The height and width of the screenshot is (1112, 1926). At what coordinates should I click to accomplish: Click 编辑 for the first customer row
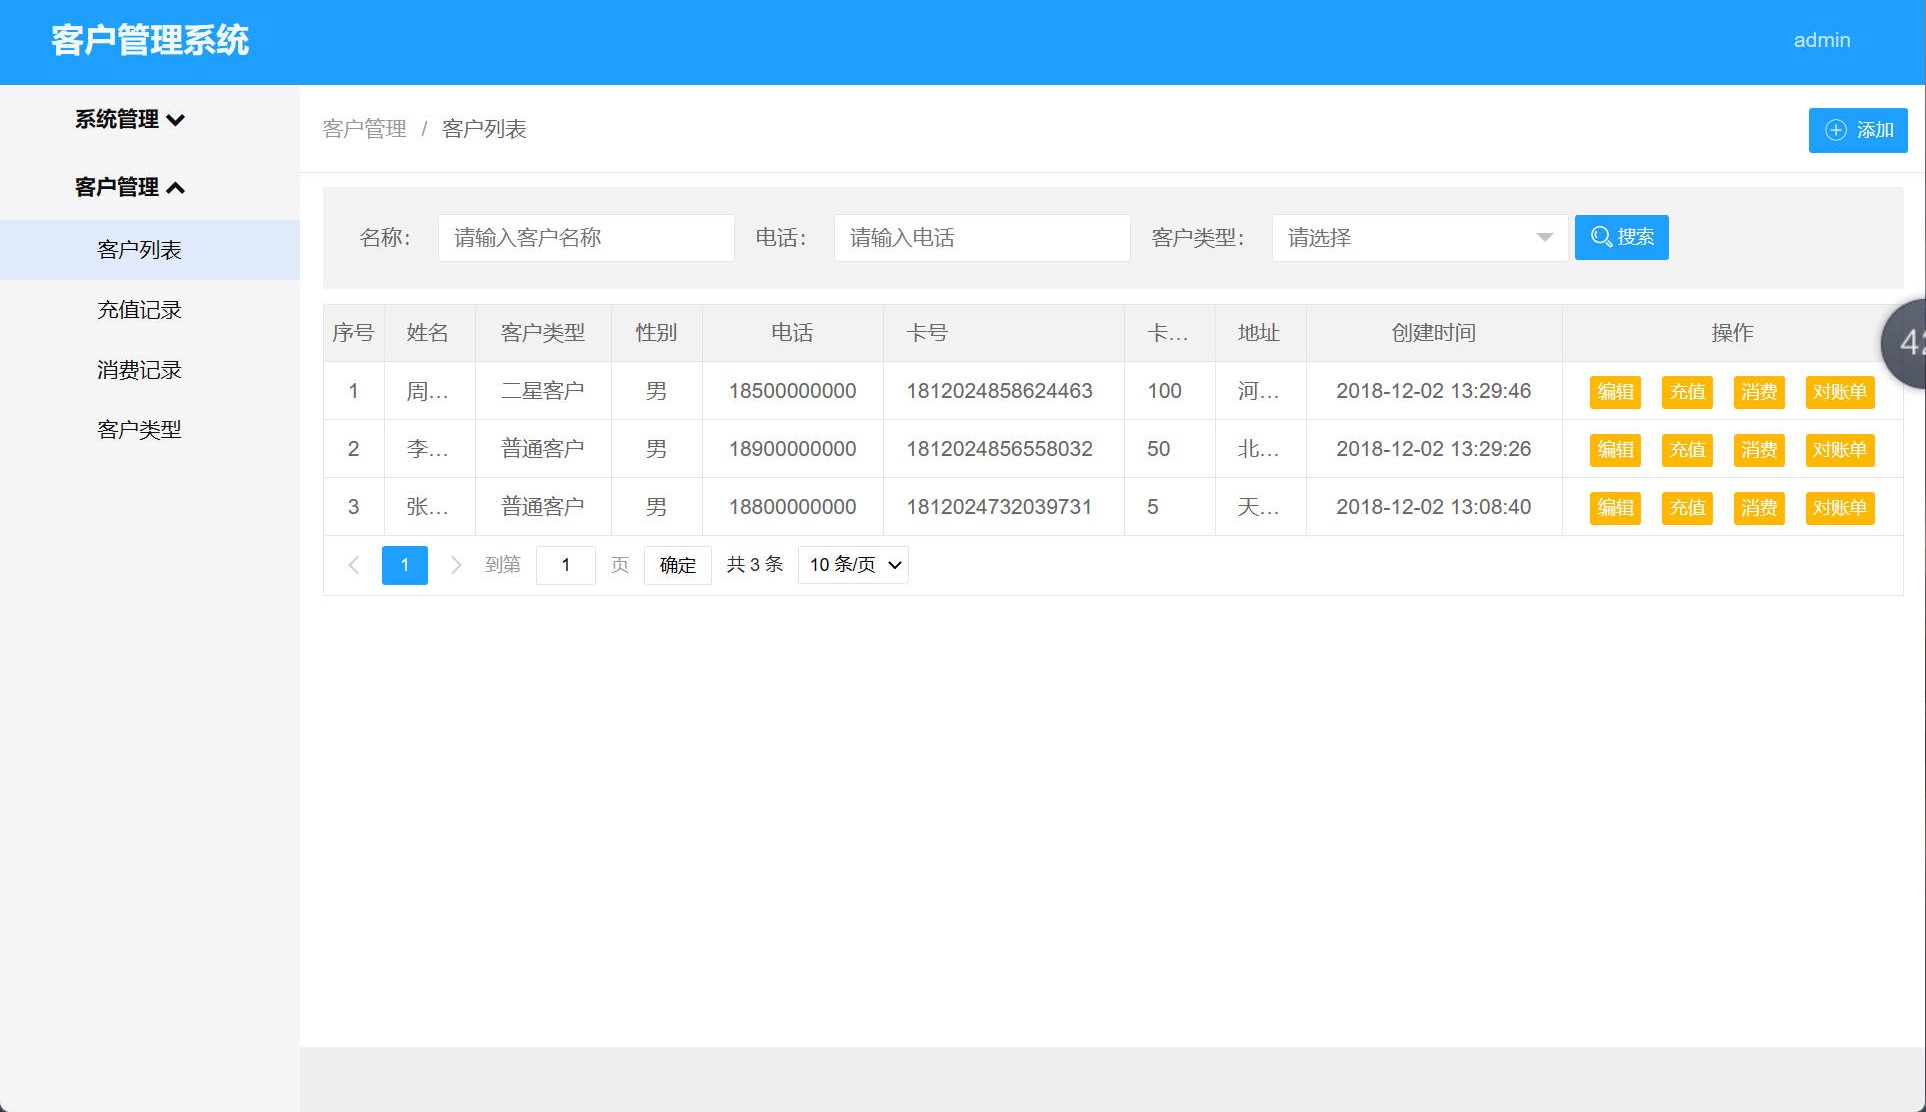[1615, 391]
